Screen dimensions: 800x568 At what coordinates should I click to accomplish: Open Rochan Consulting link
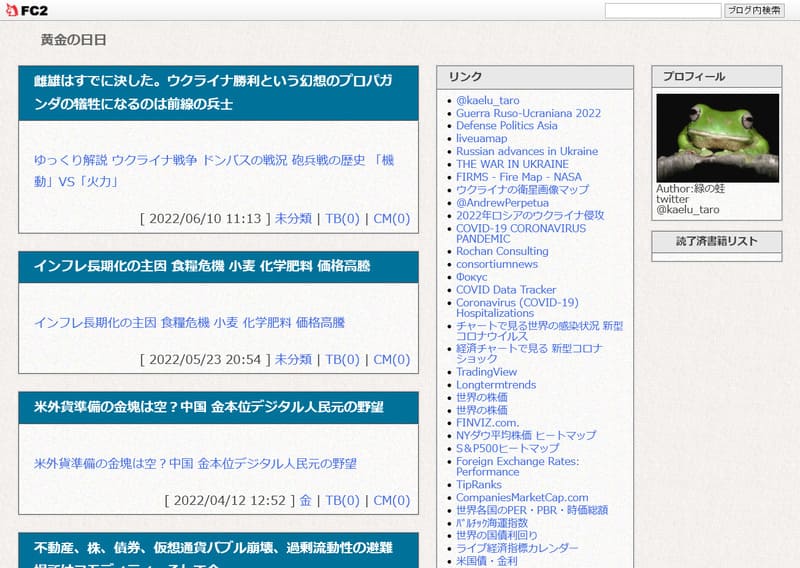click(502, 251)
